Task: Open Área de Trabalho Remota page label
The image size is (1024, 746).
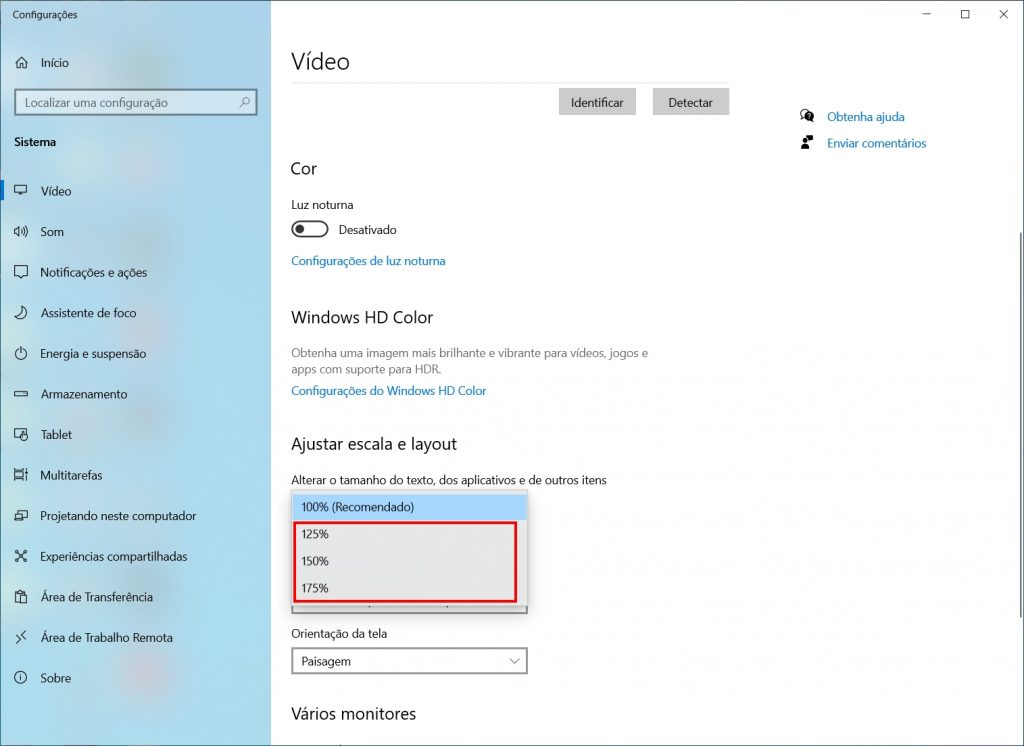Action: (106, 638)
